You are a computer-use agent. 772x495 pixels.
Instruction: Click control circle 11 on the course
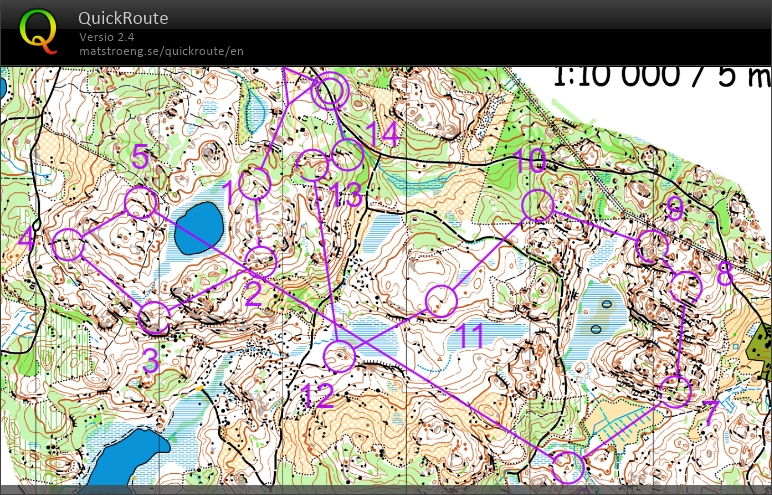(441, 300)
